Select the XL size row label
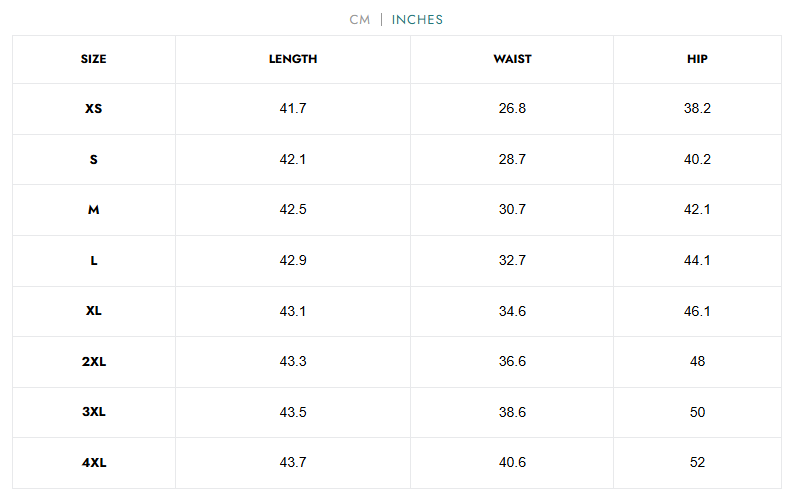 [x=94, y=311]
